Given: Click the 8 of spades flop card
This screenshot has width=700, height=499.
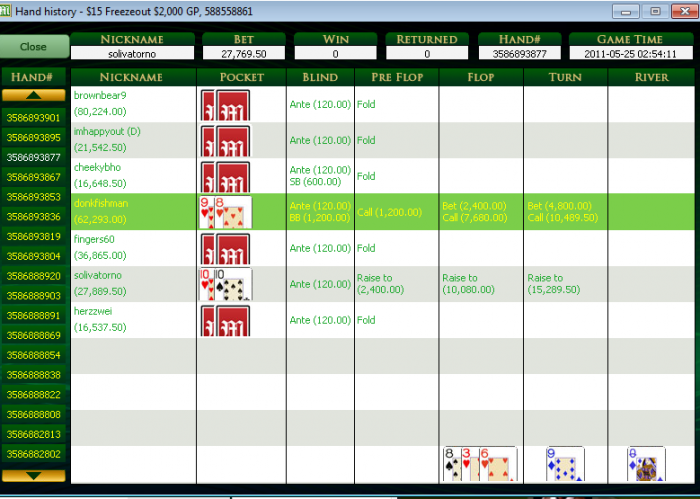Looking at the screenshot, I should click(451, 464).
